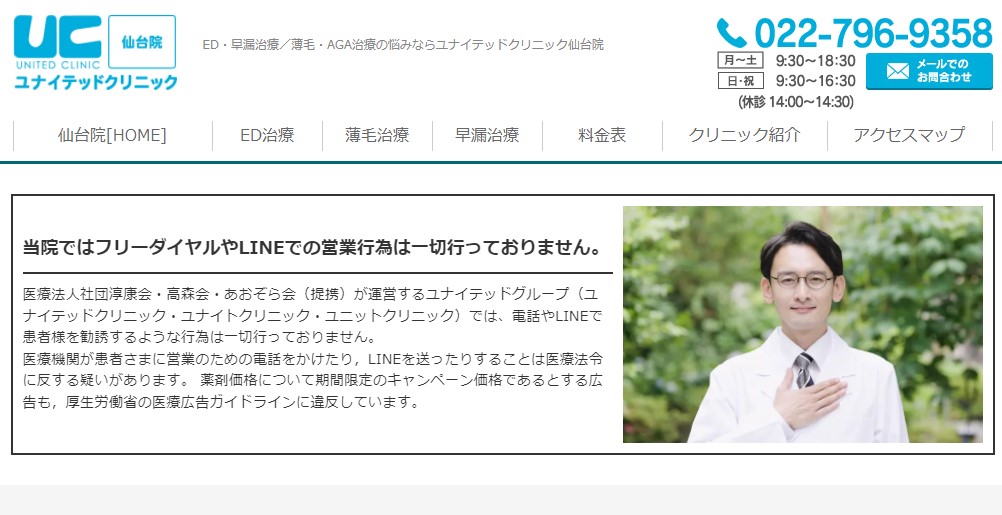Click the envelope icon in mail button
Viewport: 1002px width, 515px height.
(898, 71)
